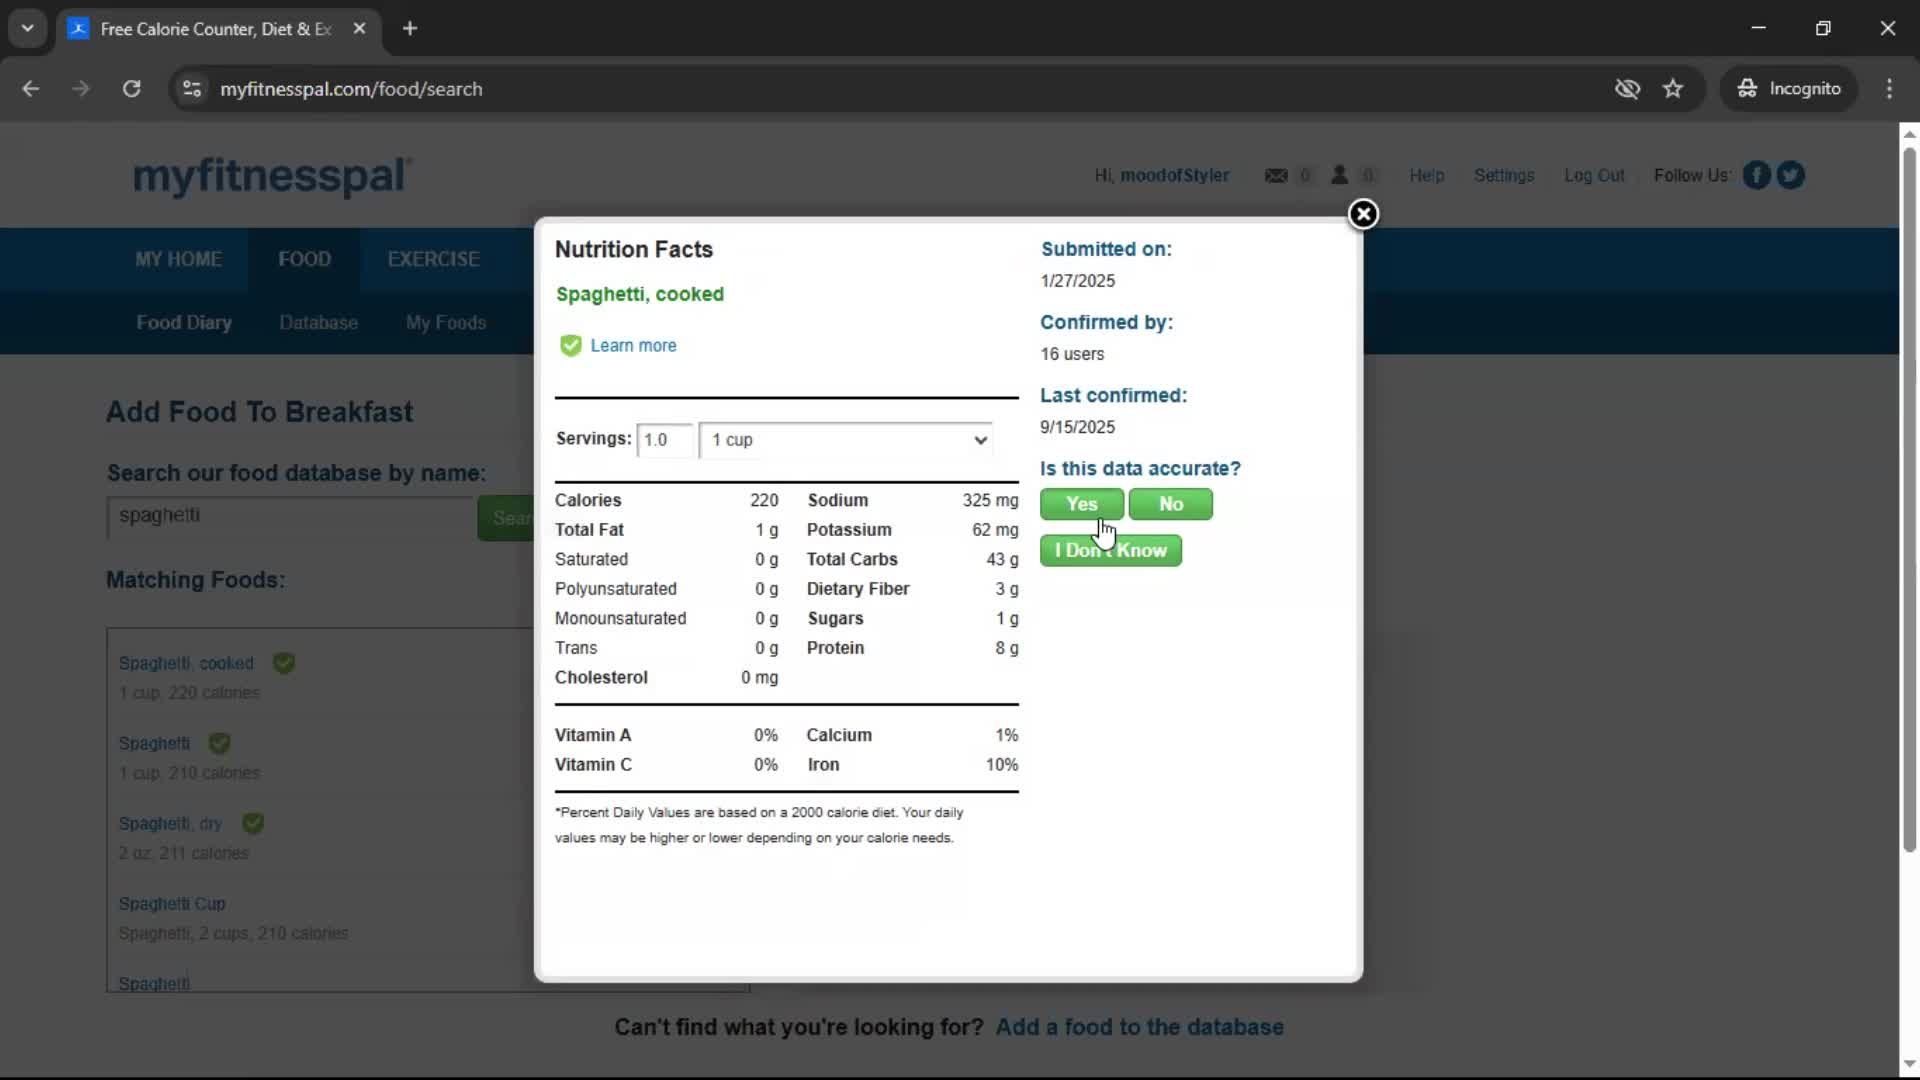Open the Twitter follow icon
Screen dimensions: 1920x1080
1790,175
